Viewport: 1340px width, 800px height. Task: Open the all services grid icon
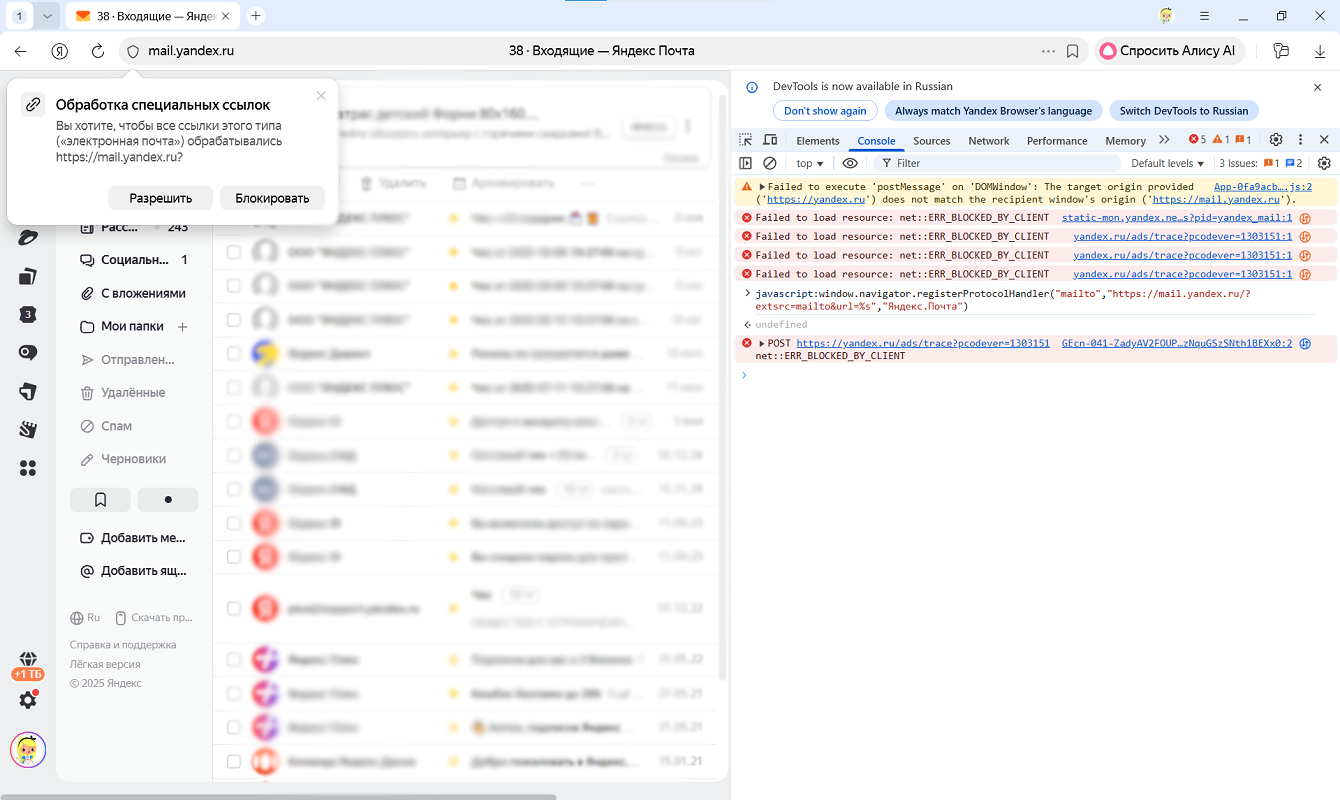[x=28, y=468]
